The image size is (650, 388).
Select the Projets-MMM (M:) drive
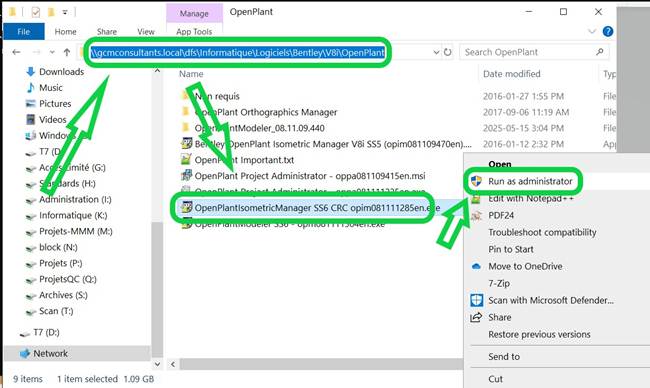[x=75, y=231]
